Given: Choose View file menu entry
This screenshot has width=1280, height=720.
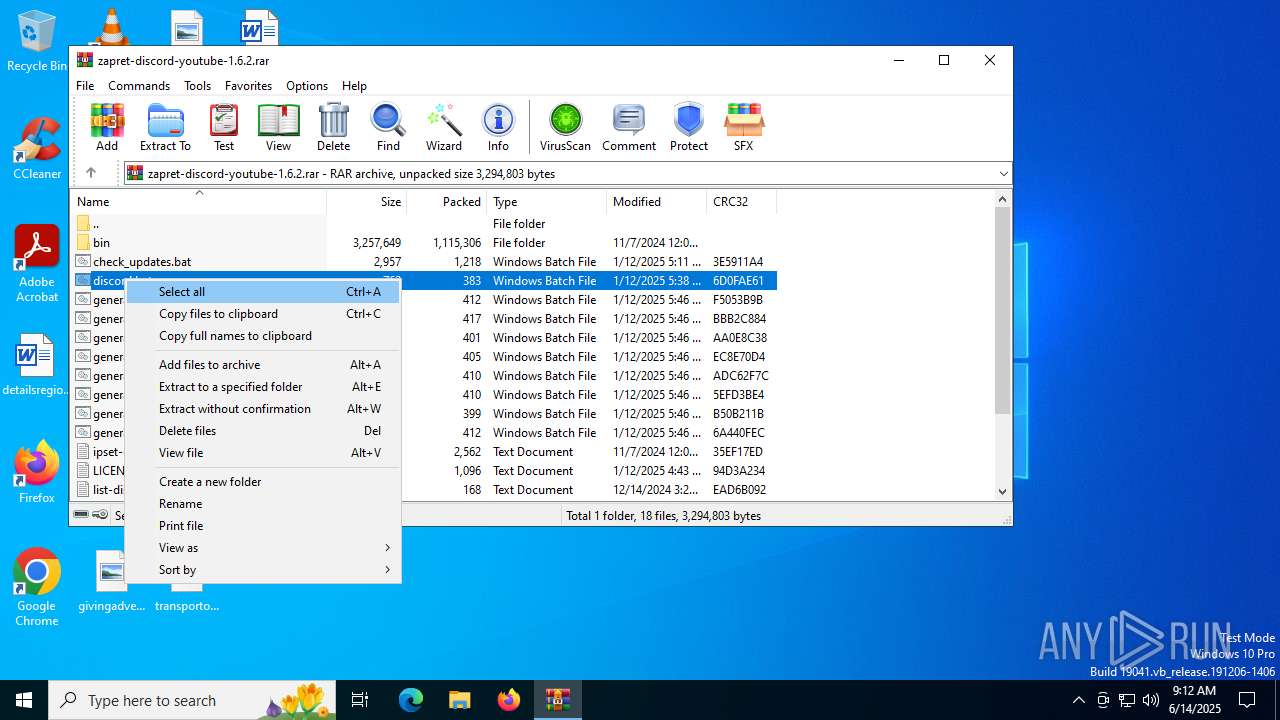Looking at the screenshot, I should click(x=264, y=452).
